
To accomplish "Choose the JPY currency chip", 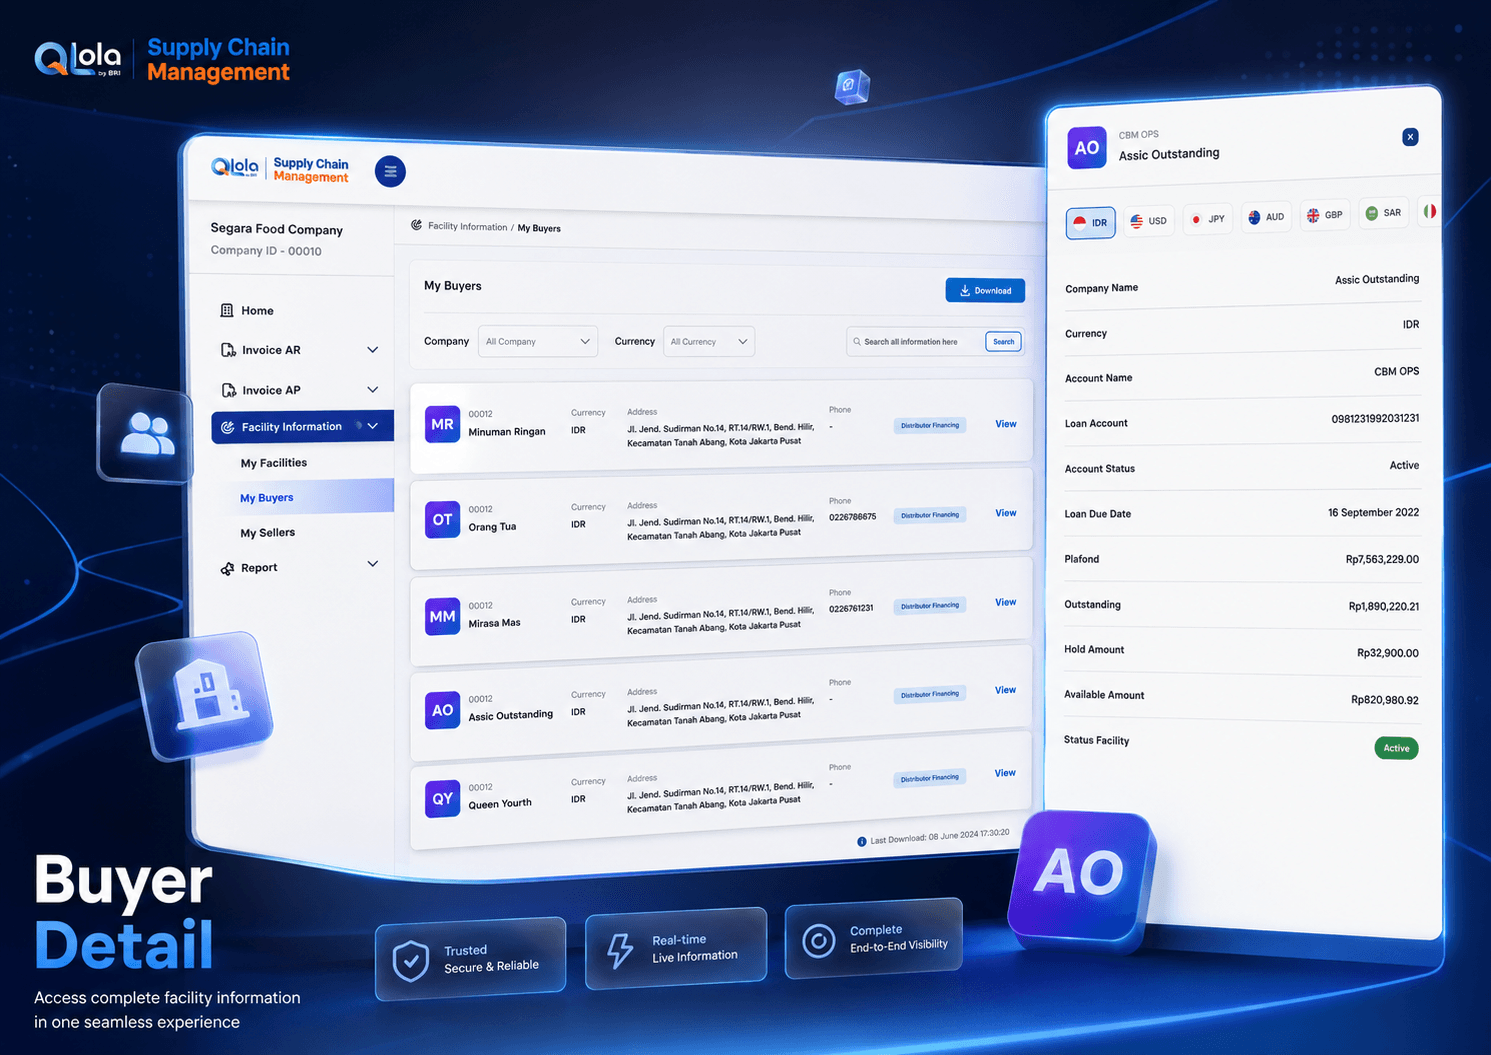I will [x=1207, y=218].
